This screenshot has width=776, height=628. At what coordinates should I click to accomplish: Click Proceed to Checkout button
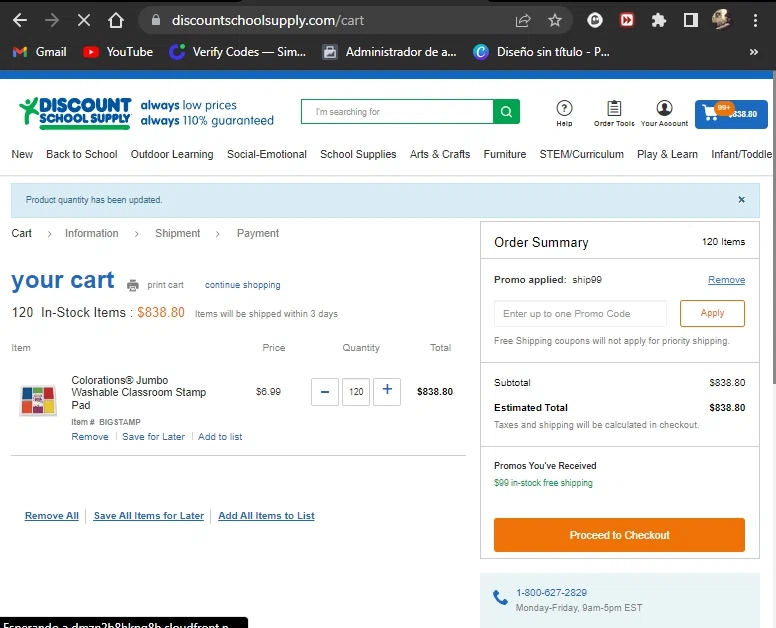[x=619, y=535]
